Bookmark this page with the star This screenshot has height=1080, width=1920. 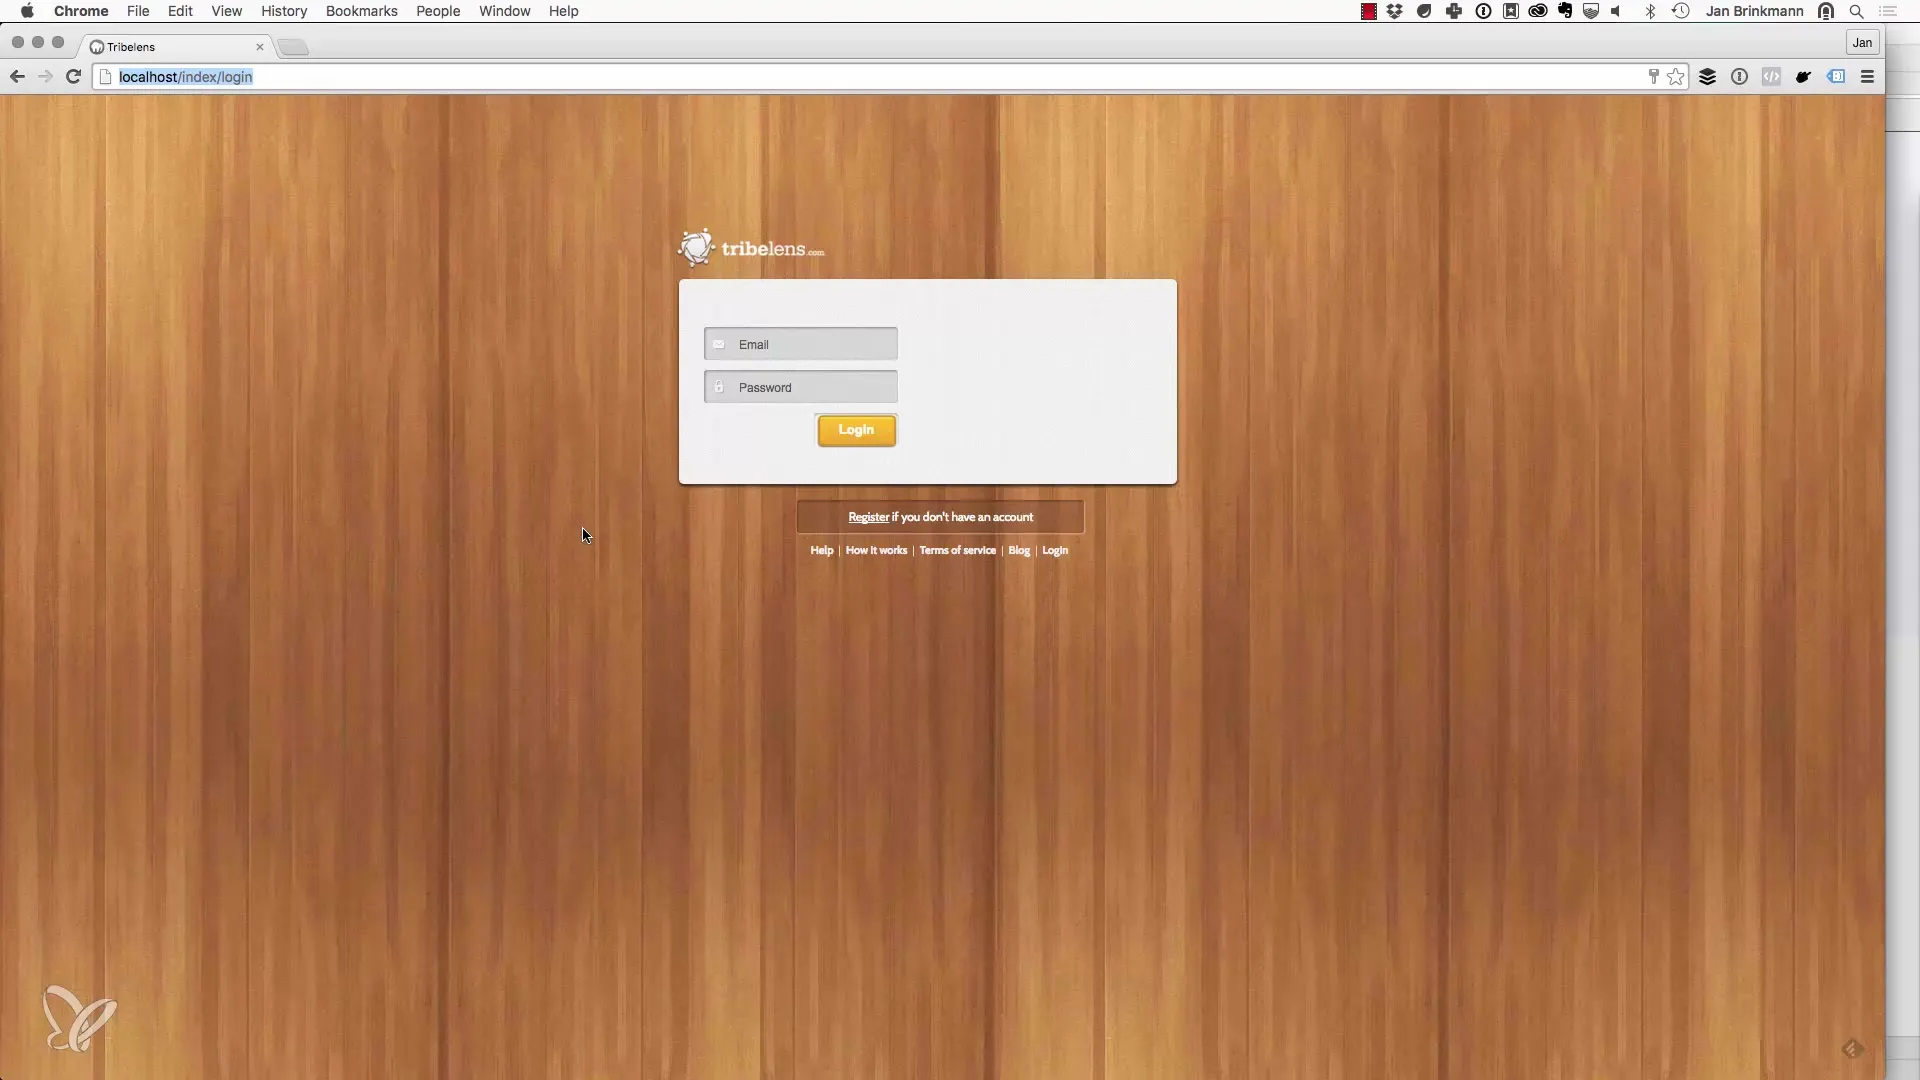click(x=1676, y=77)
